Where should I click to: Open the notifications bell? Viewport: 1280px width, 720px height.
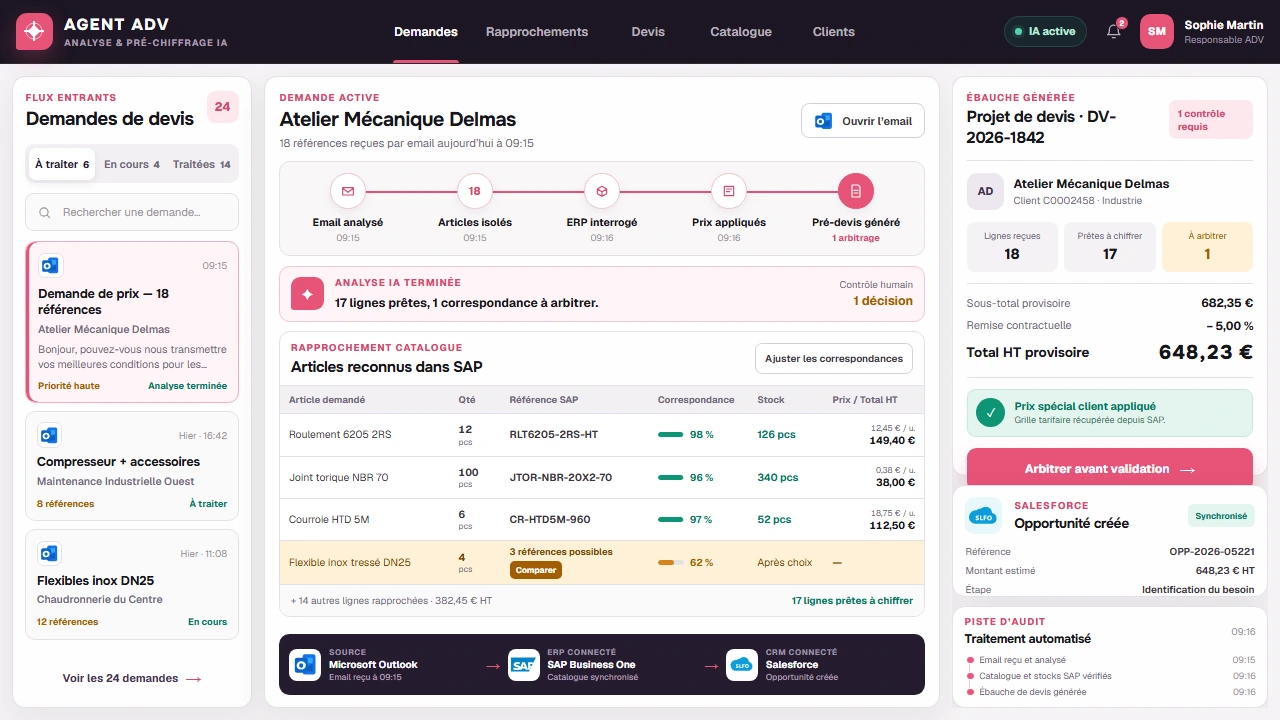click(x=1114, y=31)
